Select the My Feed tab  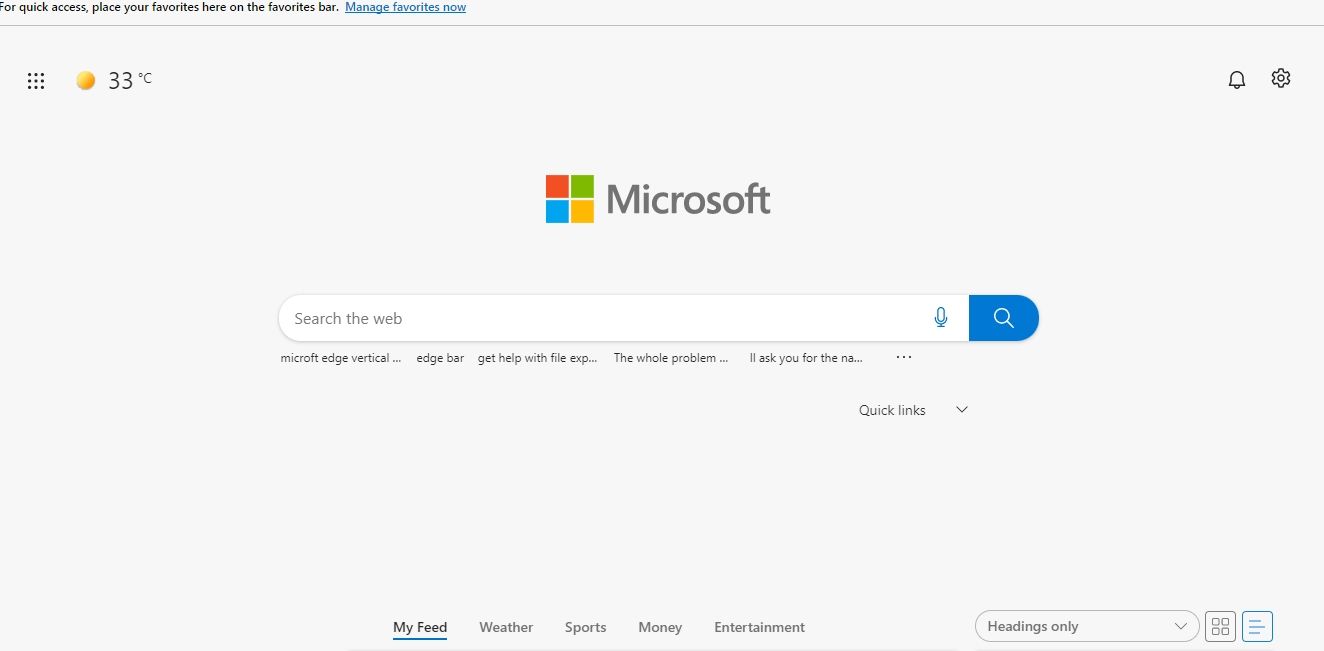[x=420, y=627]
